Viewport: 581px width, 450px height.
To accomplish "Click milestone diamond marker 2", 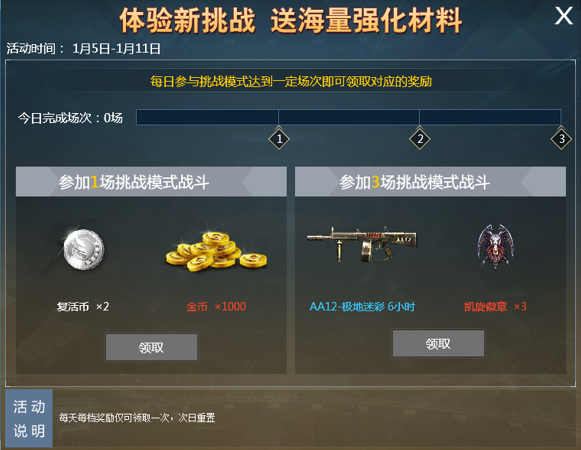I will click(419, 139).
